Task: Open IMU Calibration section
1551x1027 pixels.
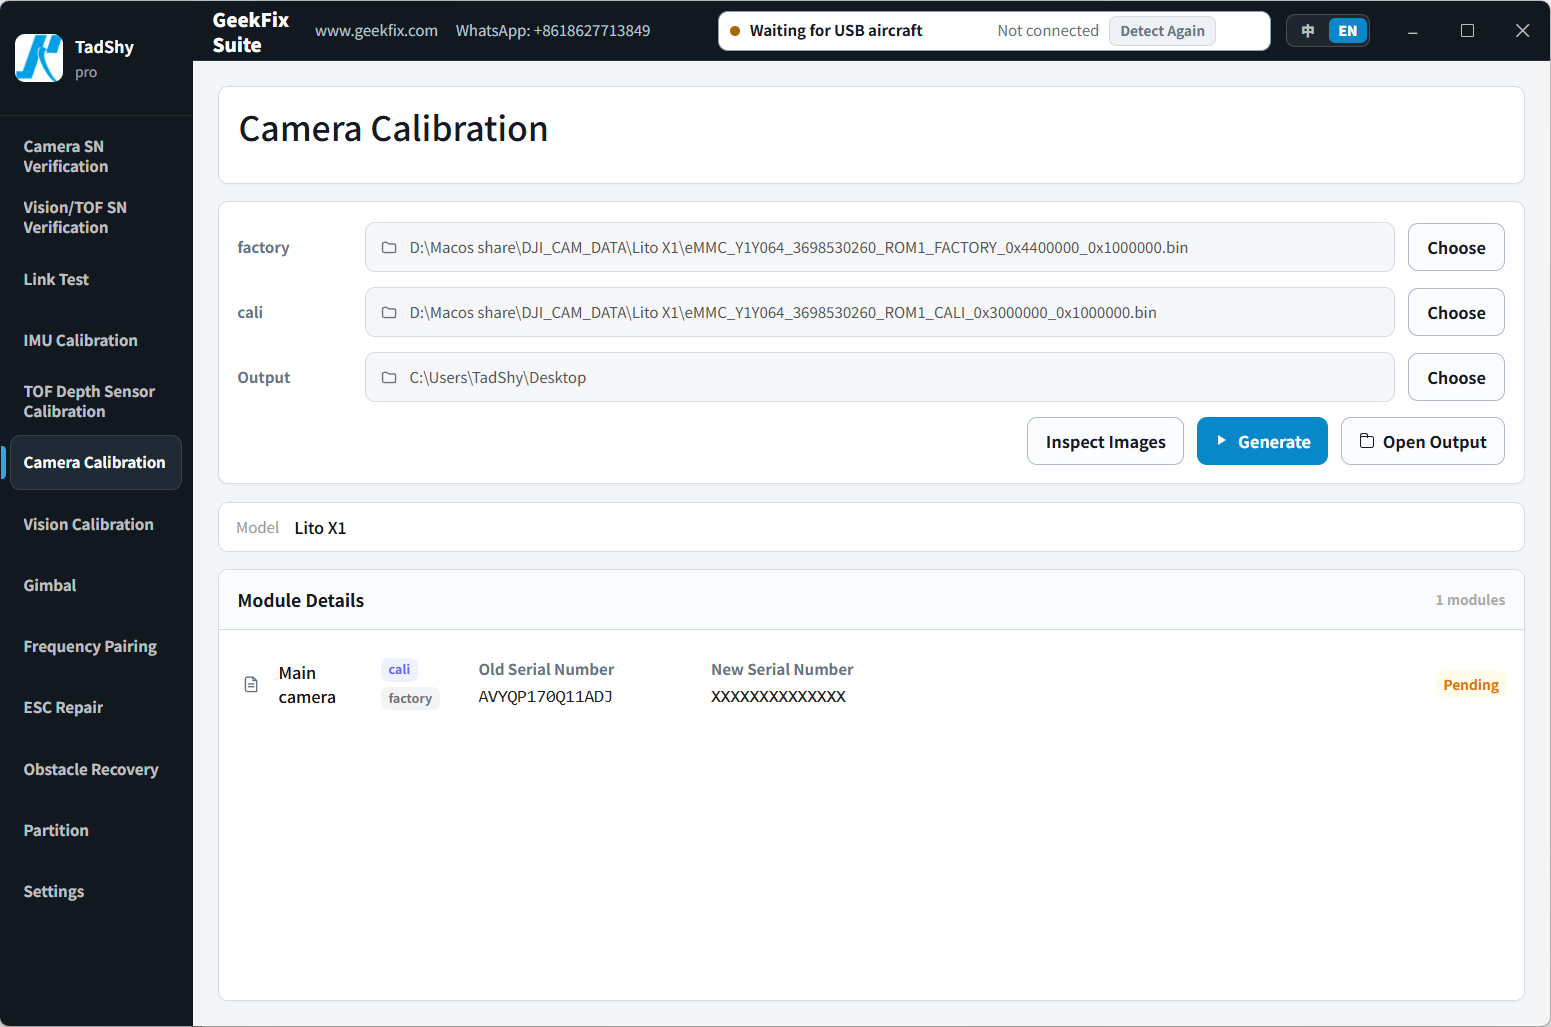Action: (96, 341)
